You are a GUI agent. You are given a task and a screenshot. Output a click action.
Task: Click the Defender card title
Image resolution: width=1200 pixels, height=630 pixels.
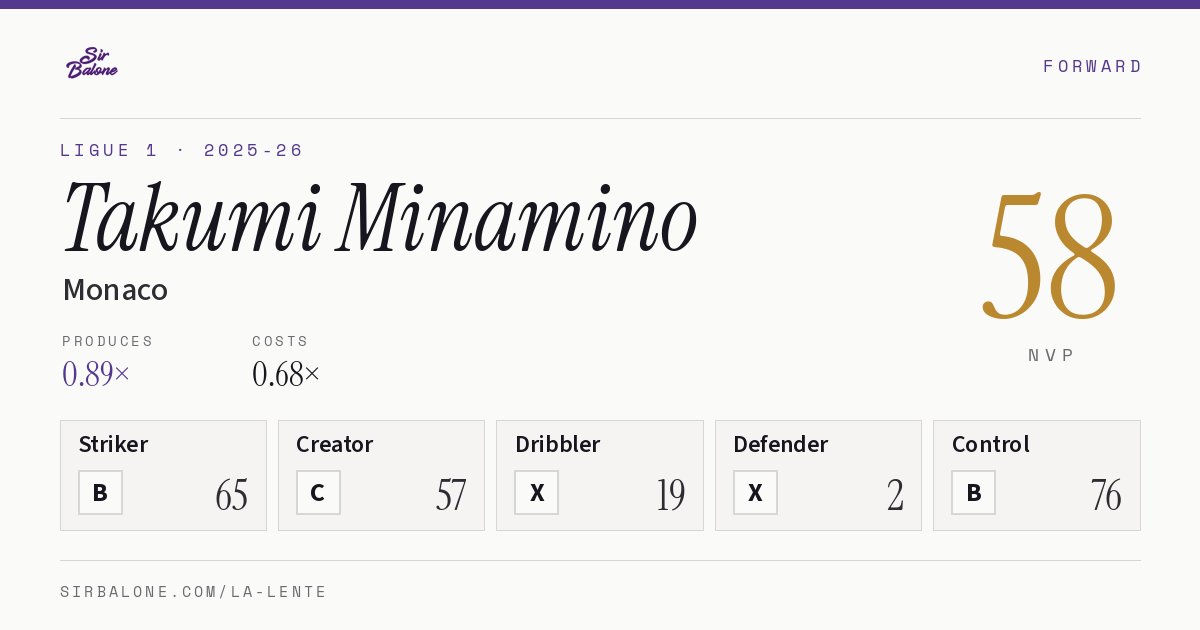[x=780, y=444]
